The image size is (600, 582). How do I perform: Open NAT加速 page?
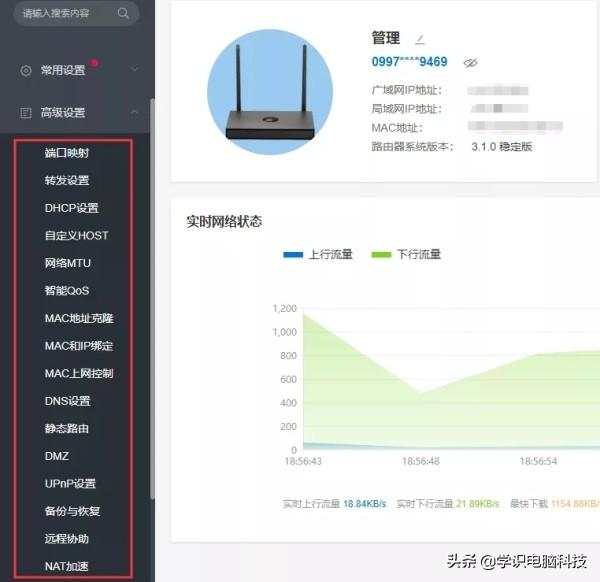pyautogui.click(x=67, y=566)
